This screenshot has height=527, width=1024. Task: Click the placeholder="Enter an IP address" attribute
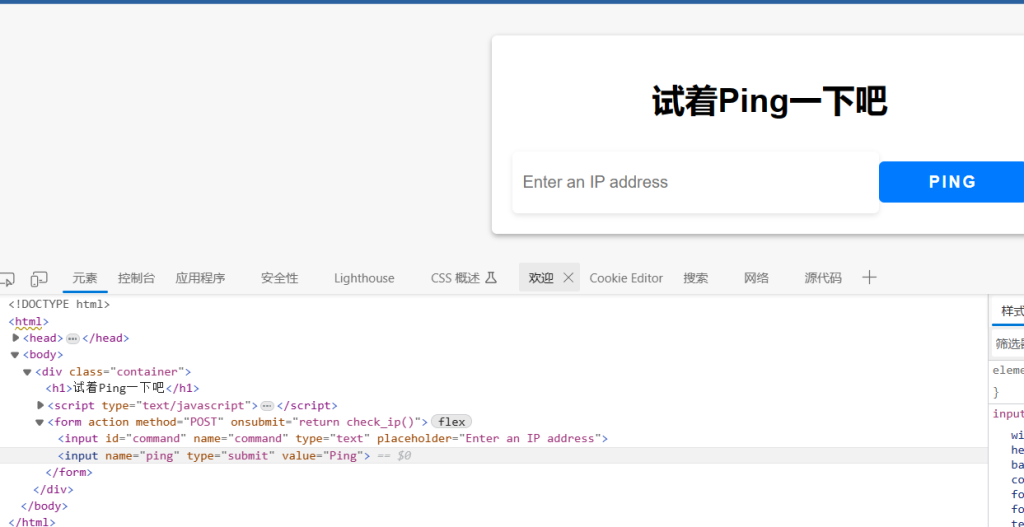coord(489,438)
